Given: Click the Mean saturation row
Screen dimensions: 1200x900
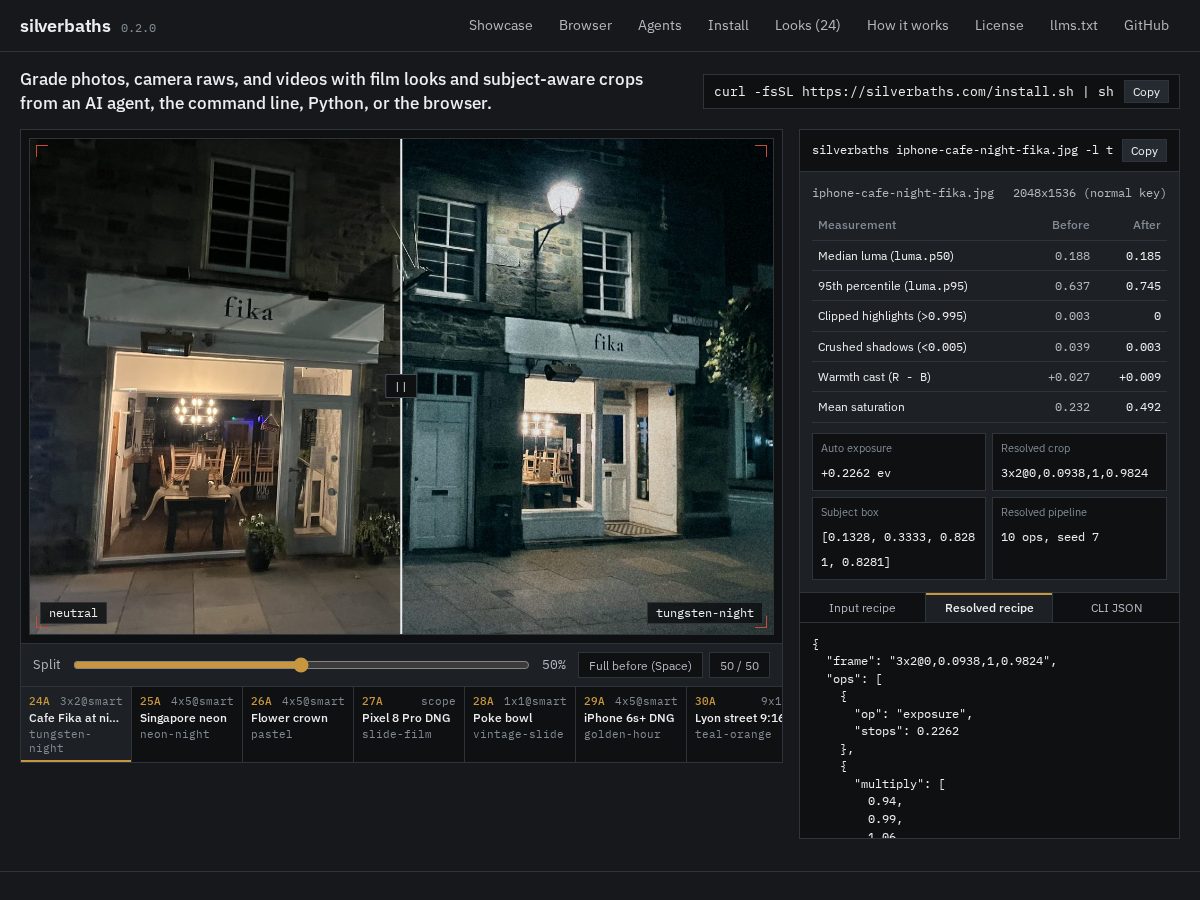Looking at the screenshot, I should coord(989,407).
